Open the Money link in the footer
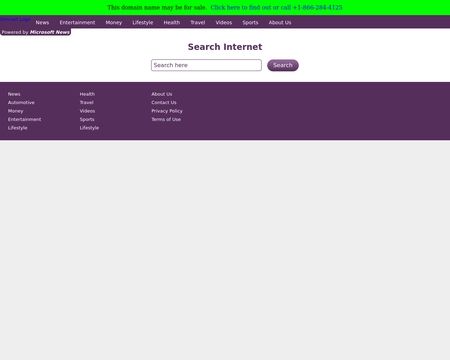The width and height of the screenshot is (450, 360). pyautogui.click(x=16, y=111)
